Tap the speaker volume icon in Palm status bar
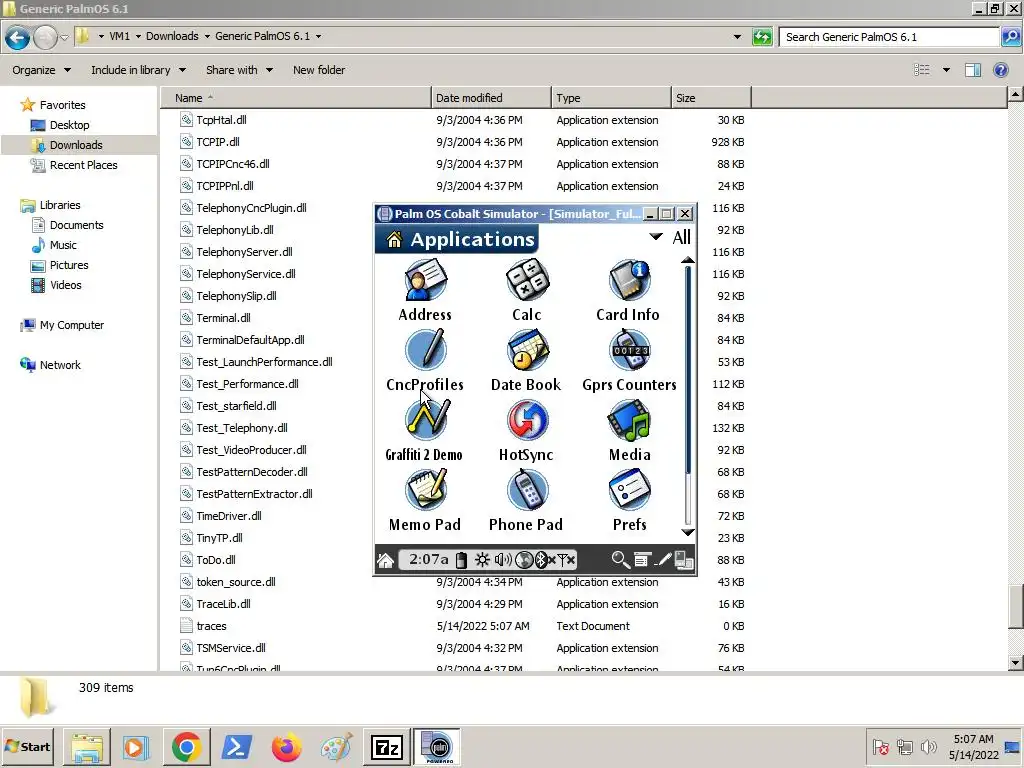Screen dimensions: 1024x768 pyautogui.click(x=503, y=560)
